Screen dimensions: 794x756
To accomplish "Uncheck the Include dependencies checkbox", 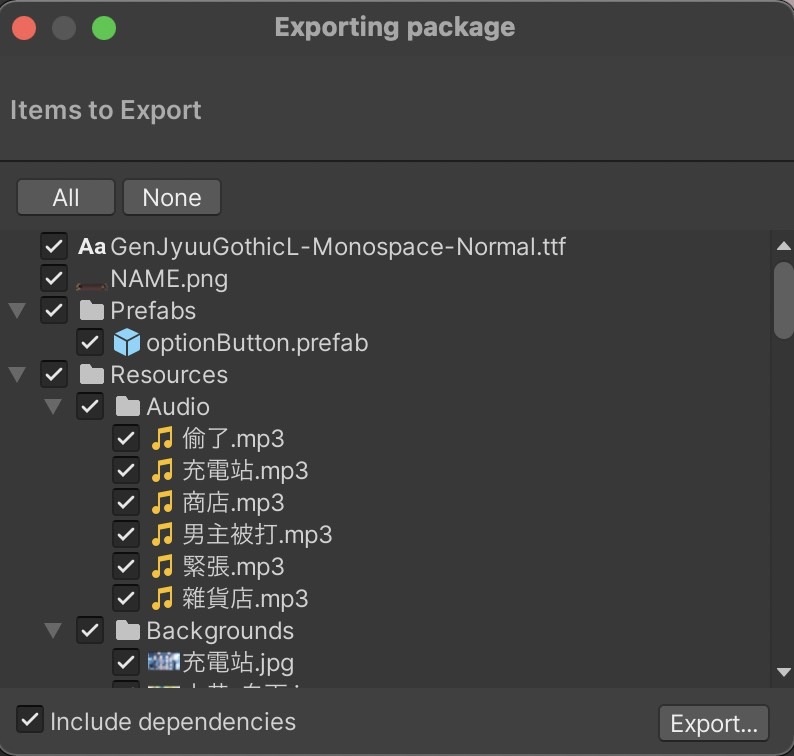I will pyautogui.click(x=30, y=720).
